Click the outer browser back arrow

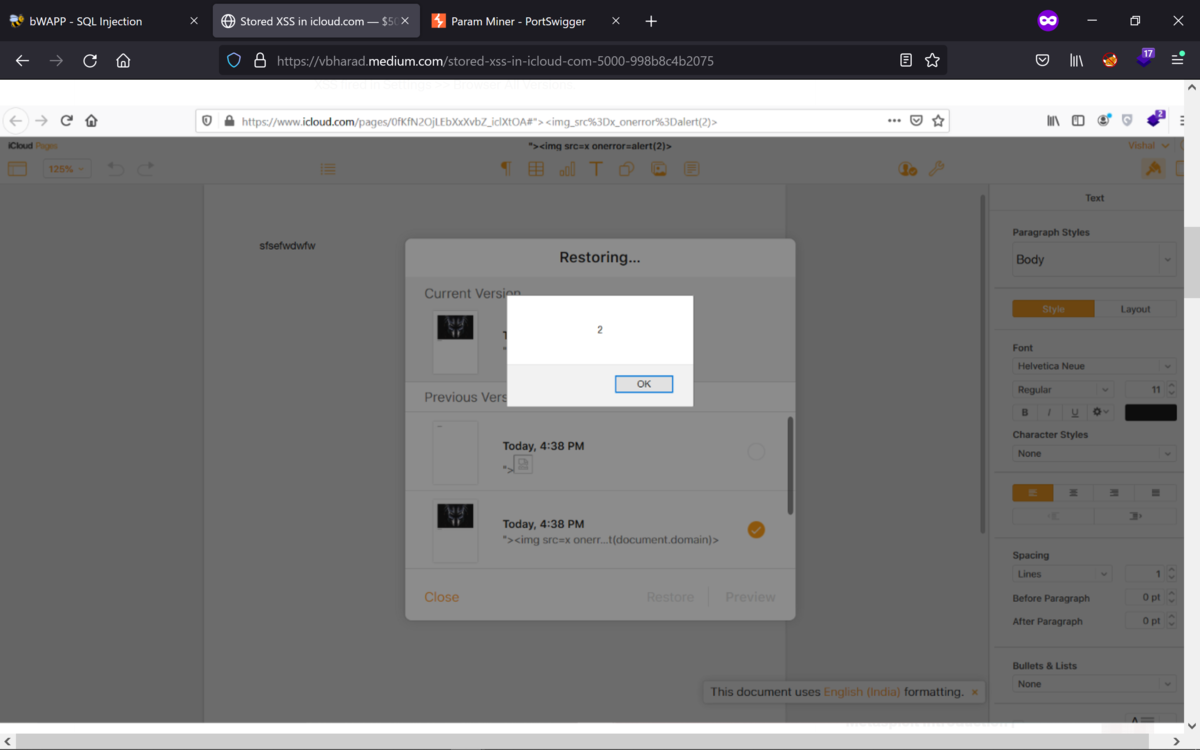pos(22,61)
